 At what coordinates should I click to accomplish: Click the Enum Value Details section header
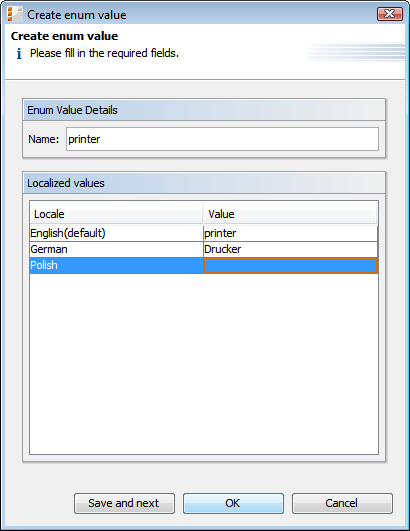pyautogui.click(x=204, y=110)
